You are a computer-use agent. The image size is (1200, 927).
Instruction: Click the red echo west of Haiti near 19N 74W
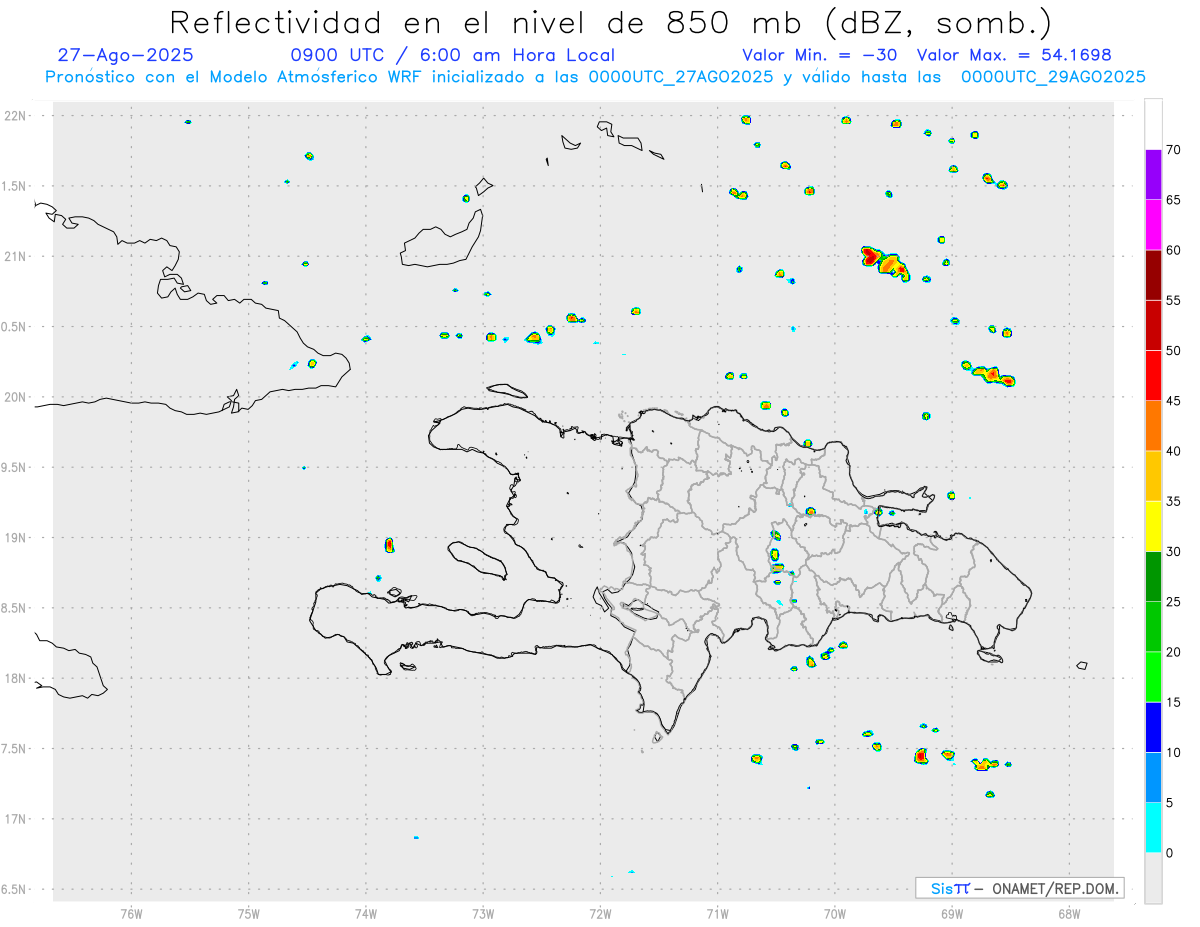[389, 545]
